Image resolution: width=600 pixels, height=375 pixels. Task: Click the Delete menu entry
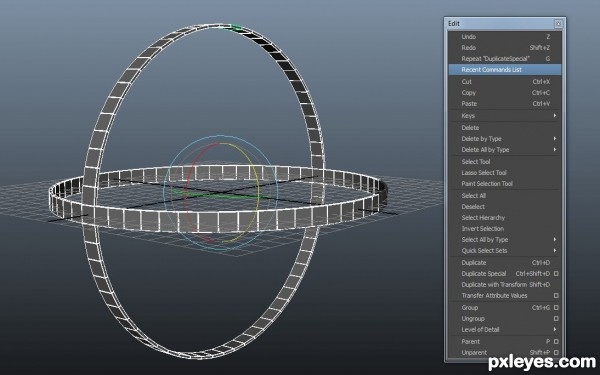pyautogui.click(x=505, y=128)
